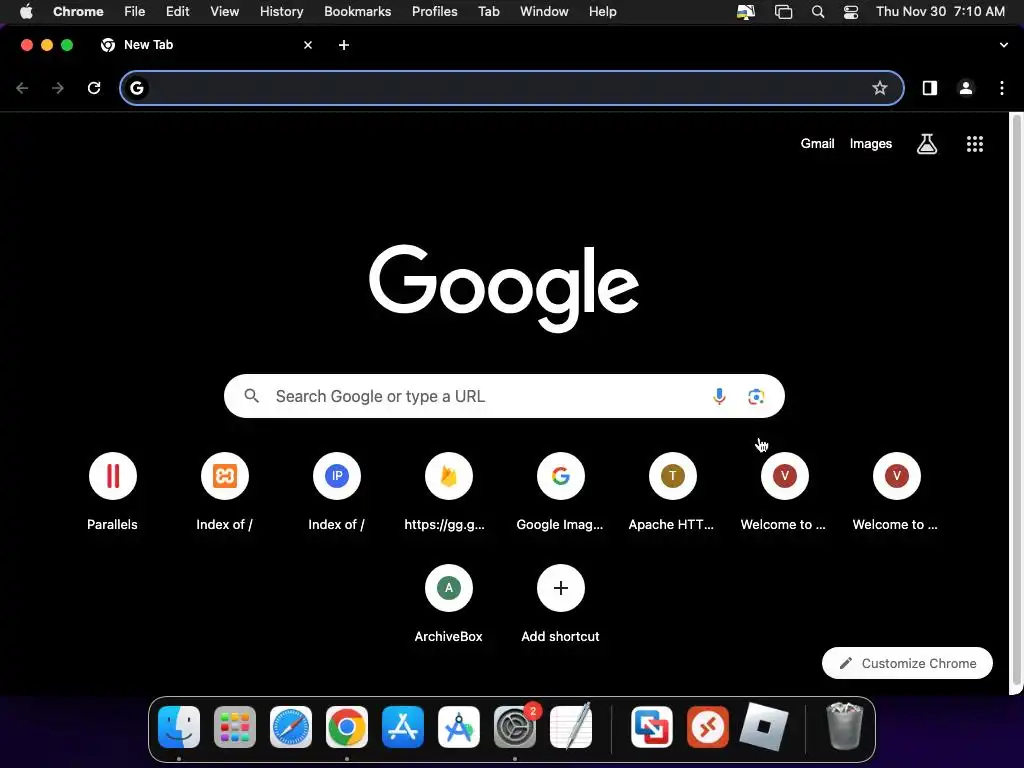Open Finder from the Dock
Screen dimensions: 1024x768
click(x=179, y=727)
